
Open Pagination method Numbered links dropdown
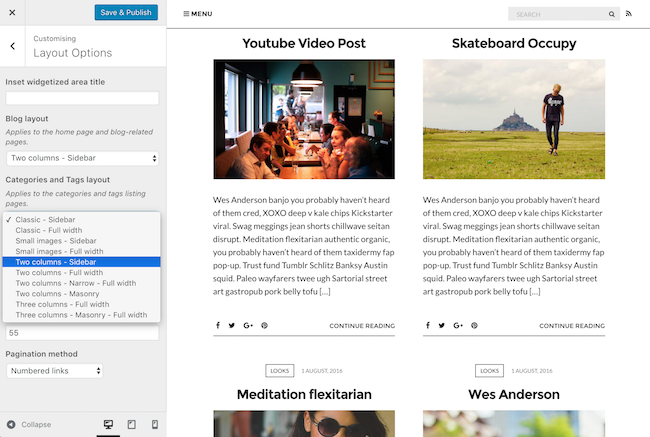click(55, 371)
